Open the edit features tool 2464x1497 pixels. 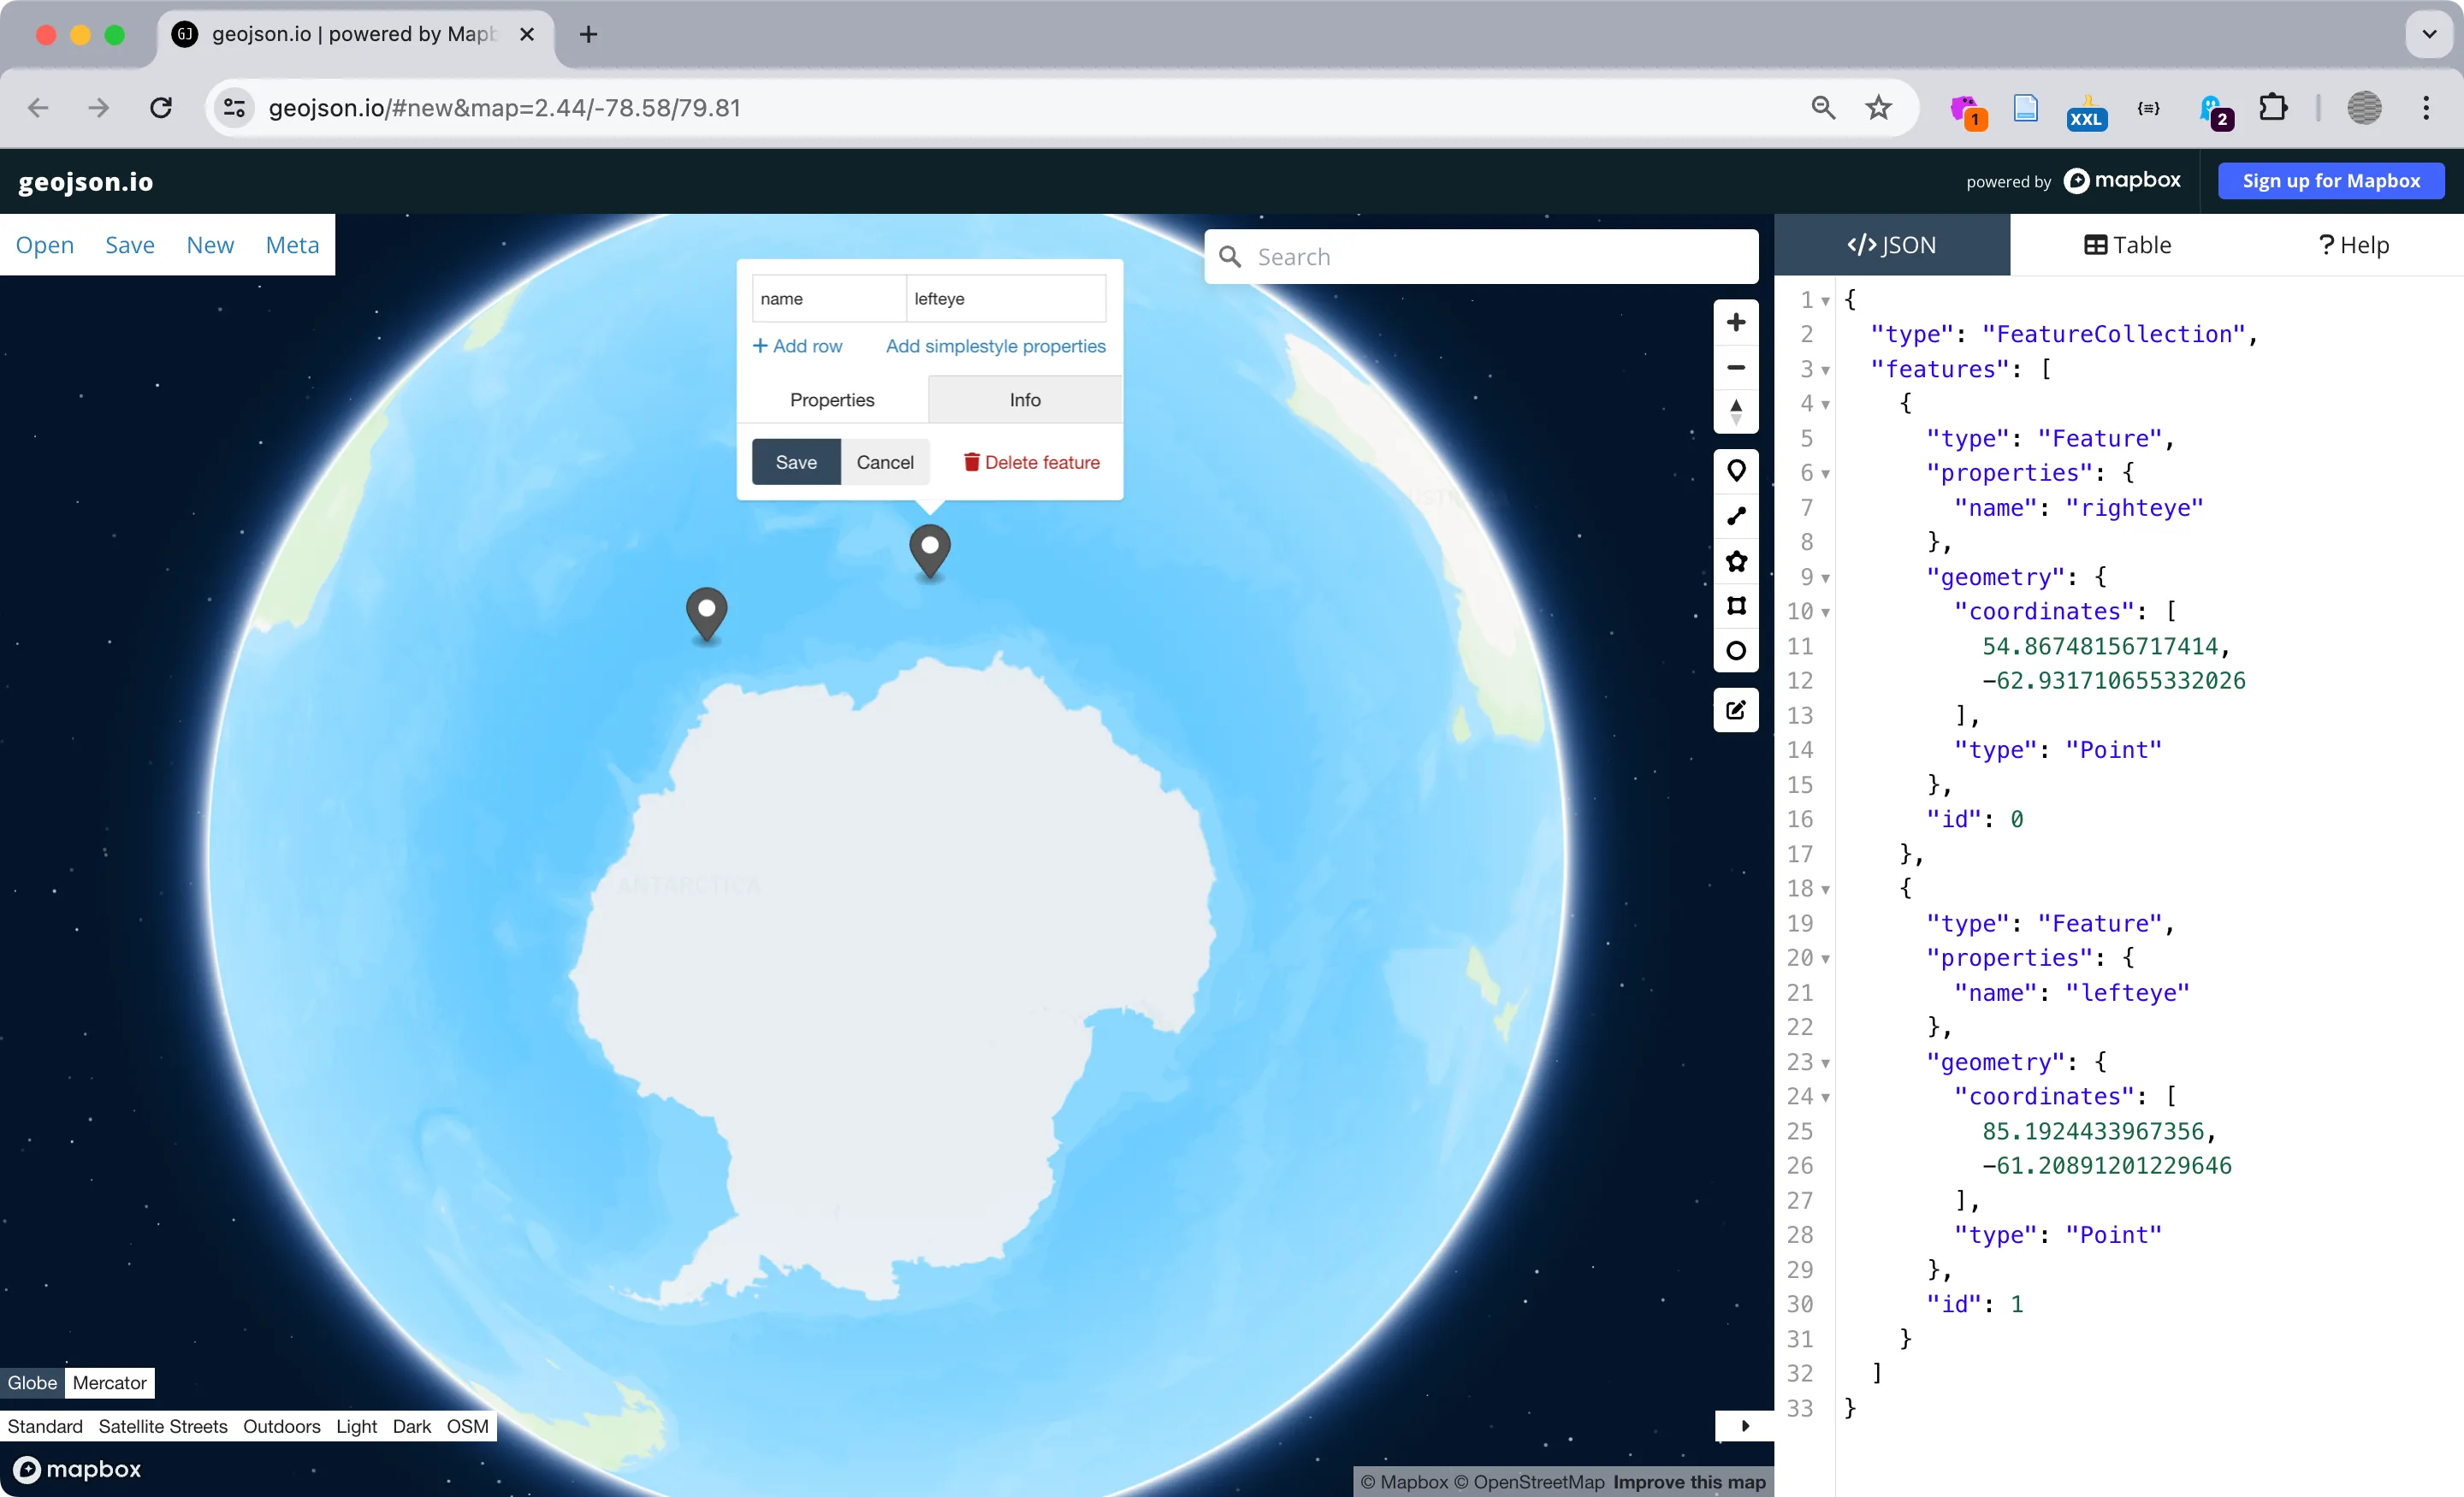pyautogui.click(x=1736, y=710)
